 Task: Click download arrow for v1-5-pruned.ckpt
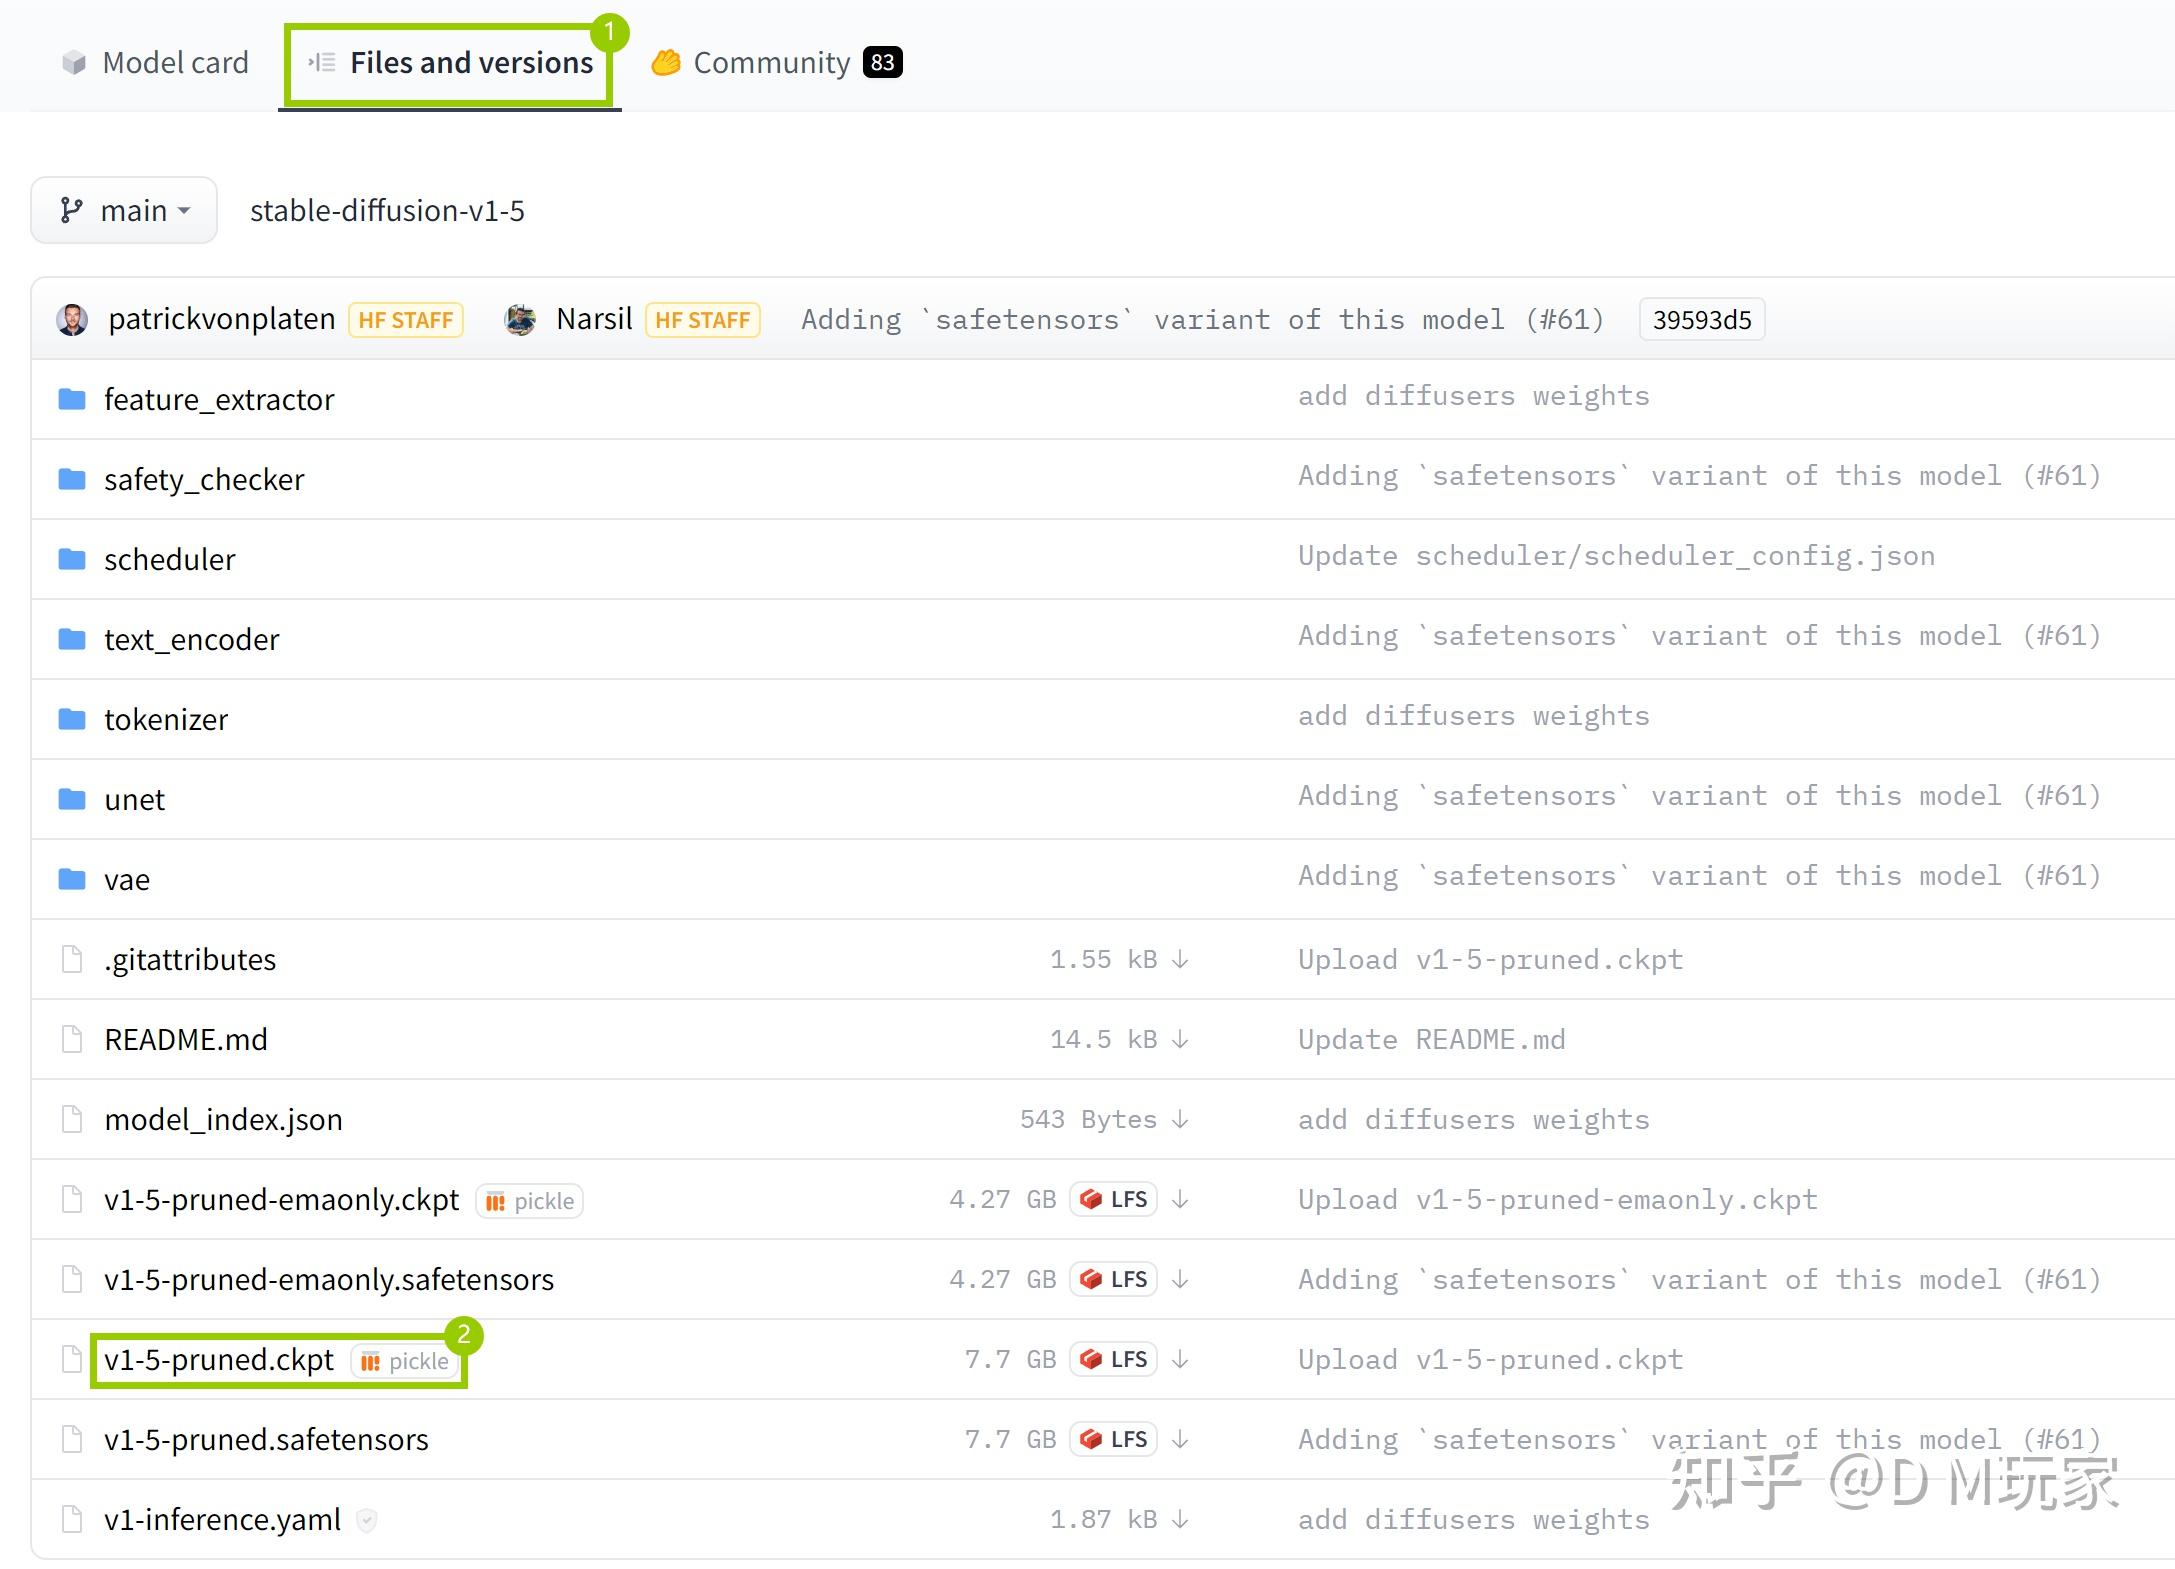[x=1180, y=1359]
